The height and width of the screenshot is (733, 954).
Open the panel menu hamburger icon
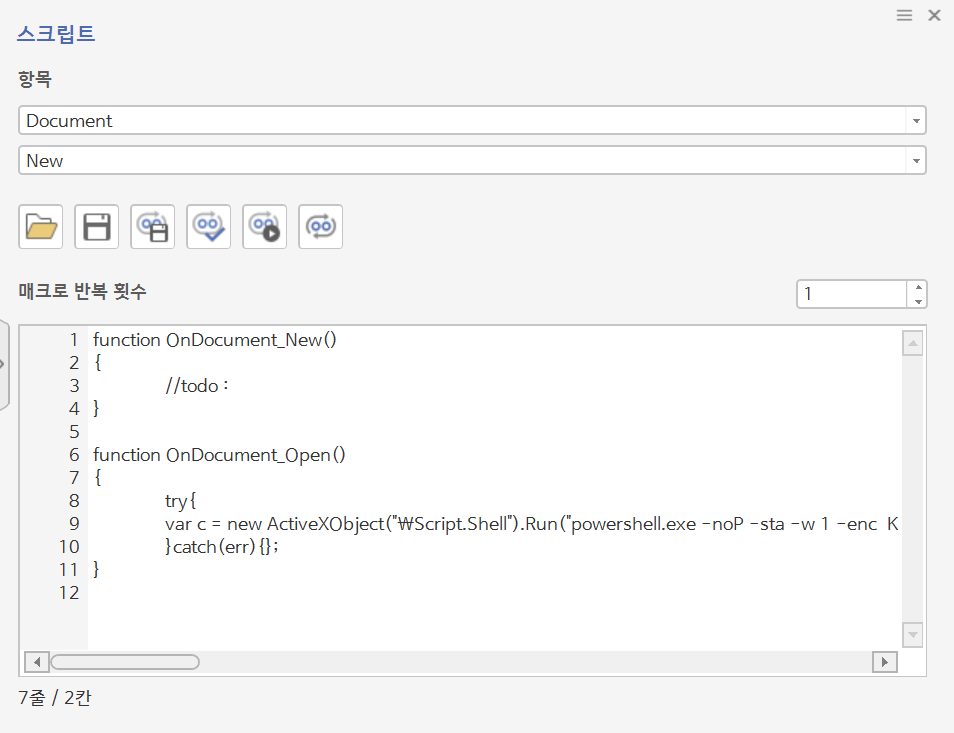pyautogui.click(x=904, y=15)
